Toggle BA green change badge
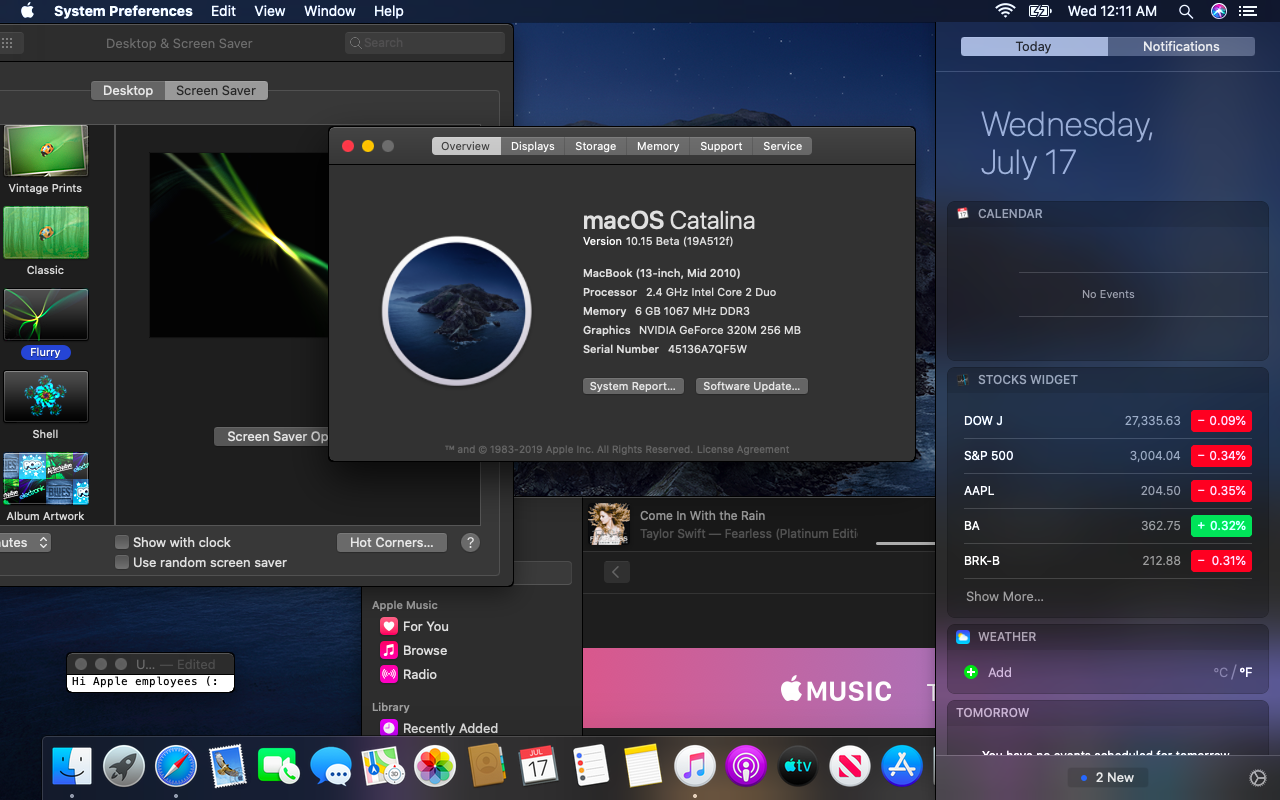Viewport: 1280px width, 800px height. [1220, 526]
